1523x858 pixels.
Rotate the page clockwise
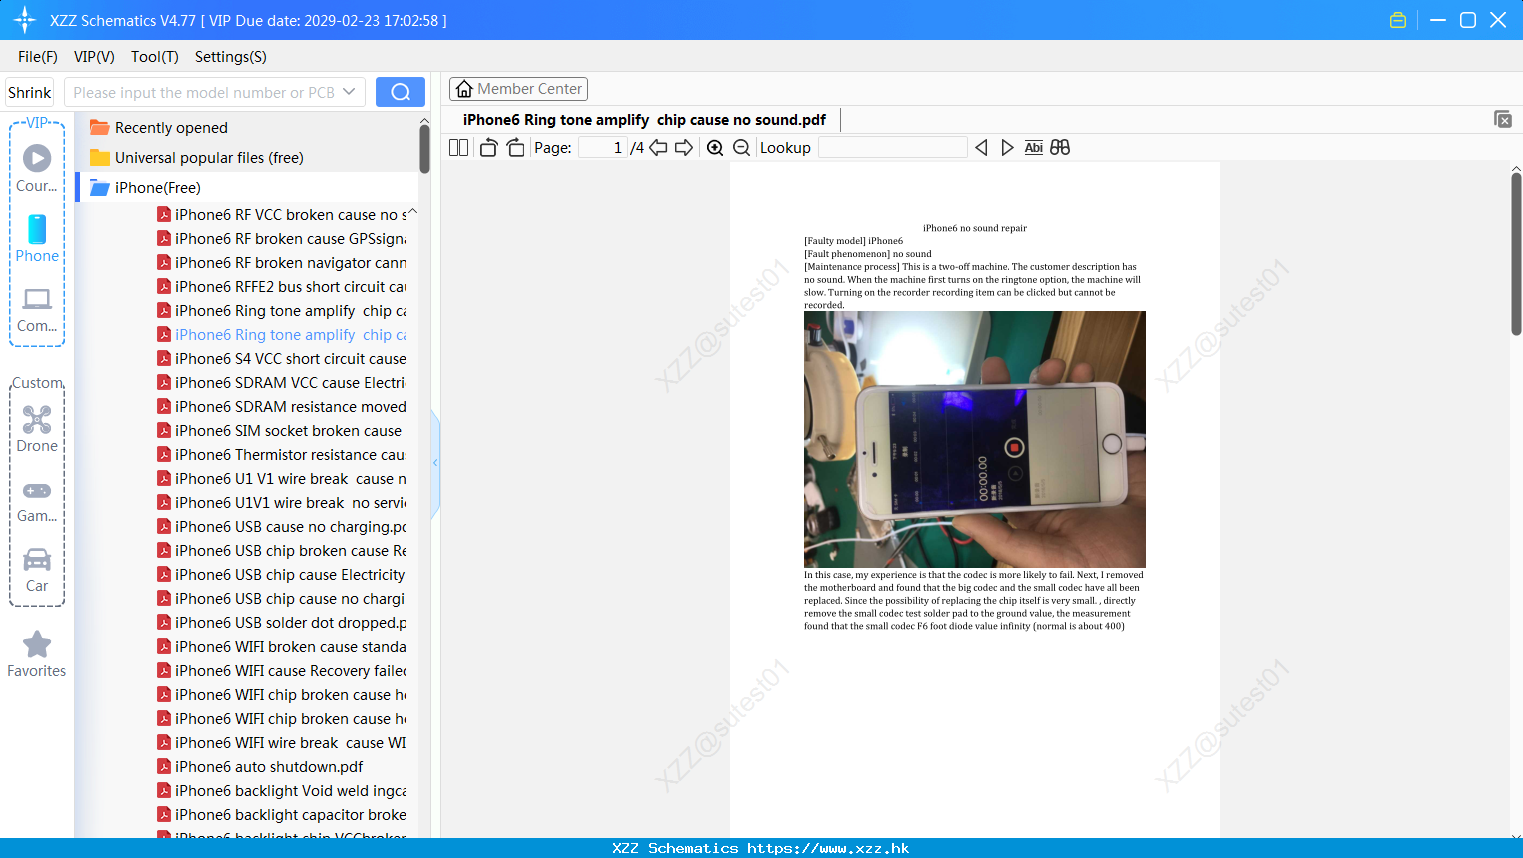[x=515, y=148]
